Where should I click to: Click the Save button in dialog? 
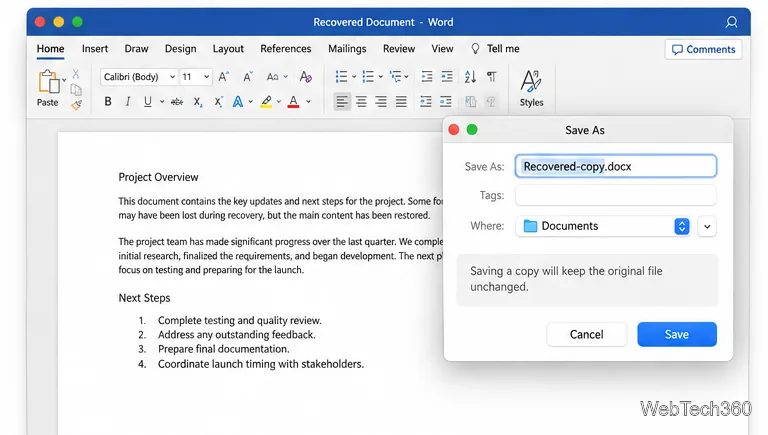[677, 334]
